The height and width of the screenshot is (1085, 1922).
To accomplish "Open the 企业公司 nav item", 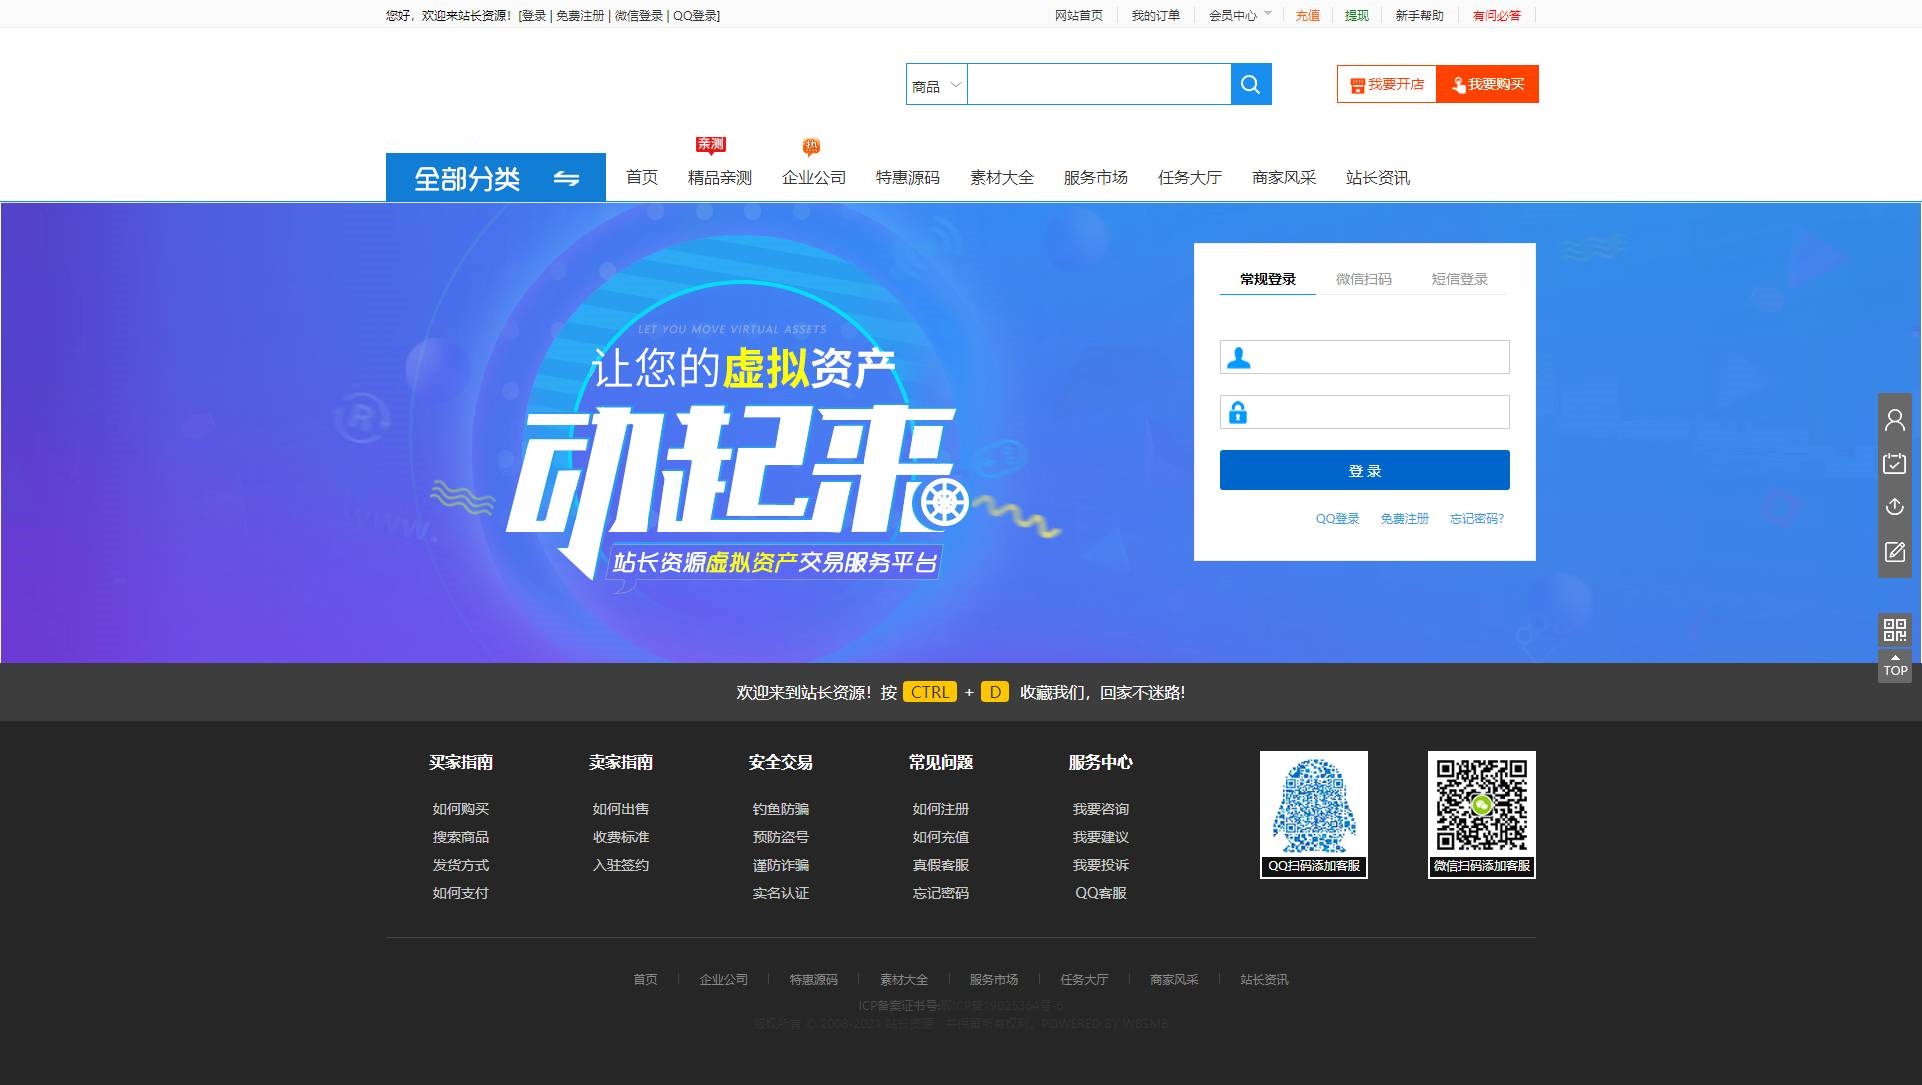I will 813,177.
